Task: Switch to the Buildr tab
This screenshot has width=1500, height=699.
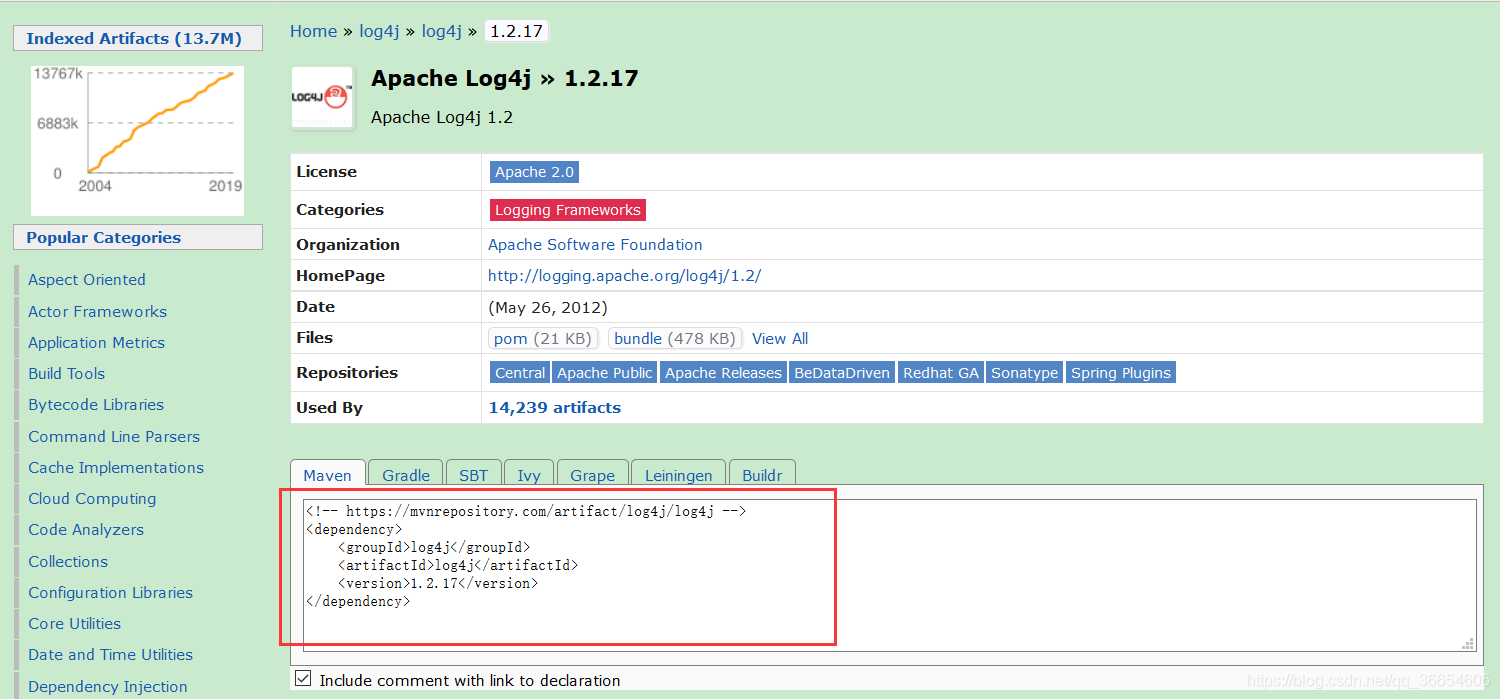Action: [x=762, y=475]
